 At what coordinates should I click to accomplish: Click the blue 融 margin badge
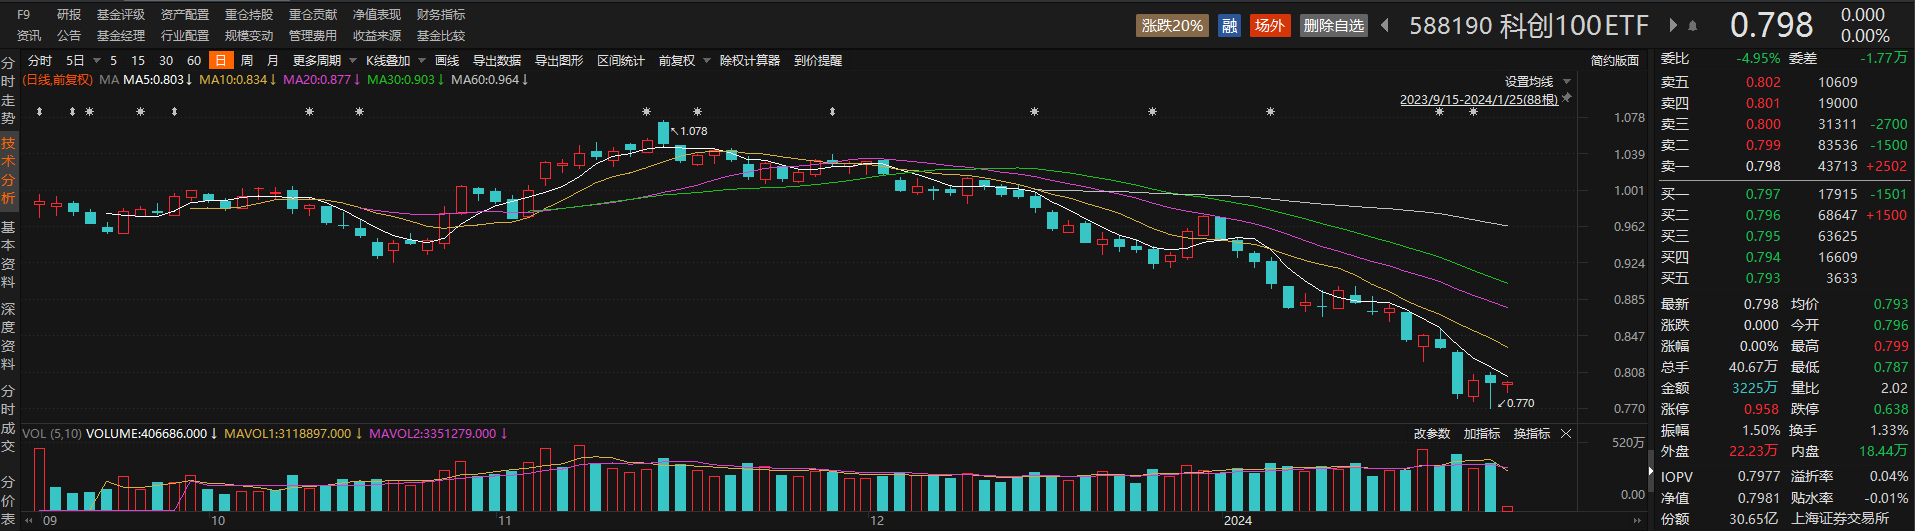point(1230,25)
